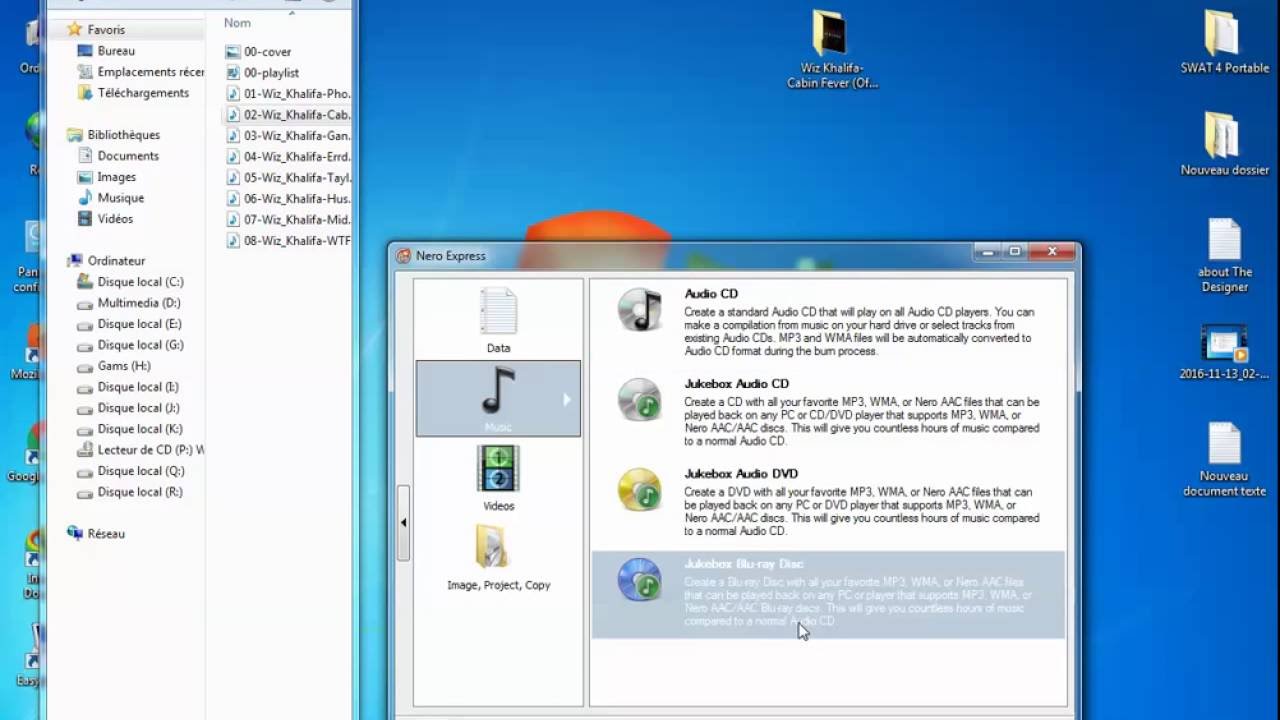Open Lecteur de CD (P:) drive
This screenshot has height=720, width=1280.
pyautogui.click(x=140, y=450)
